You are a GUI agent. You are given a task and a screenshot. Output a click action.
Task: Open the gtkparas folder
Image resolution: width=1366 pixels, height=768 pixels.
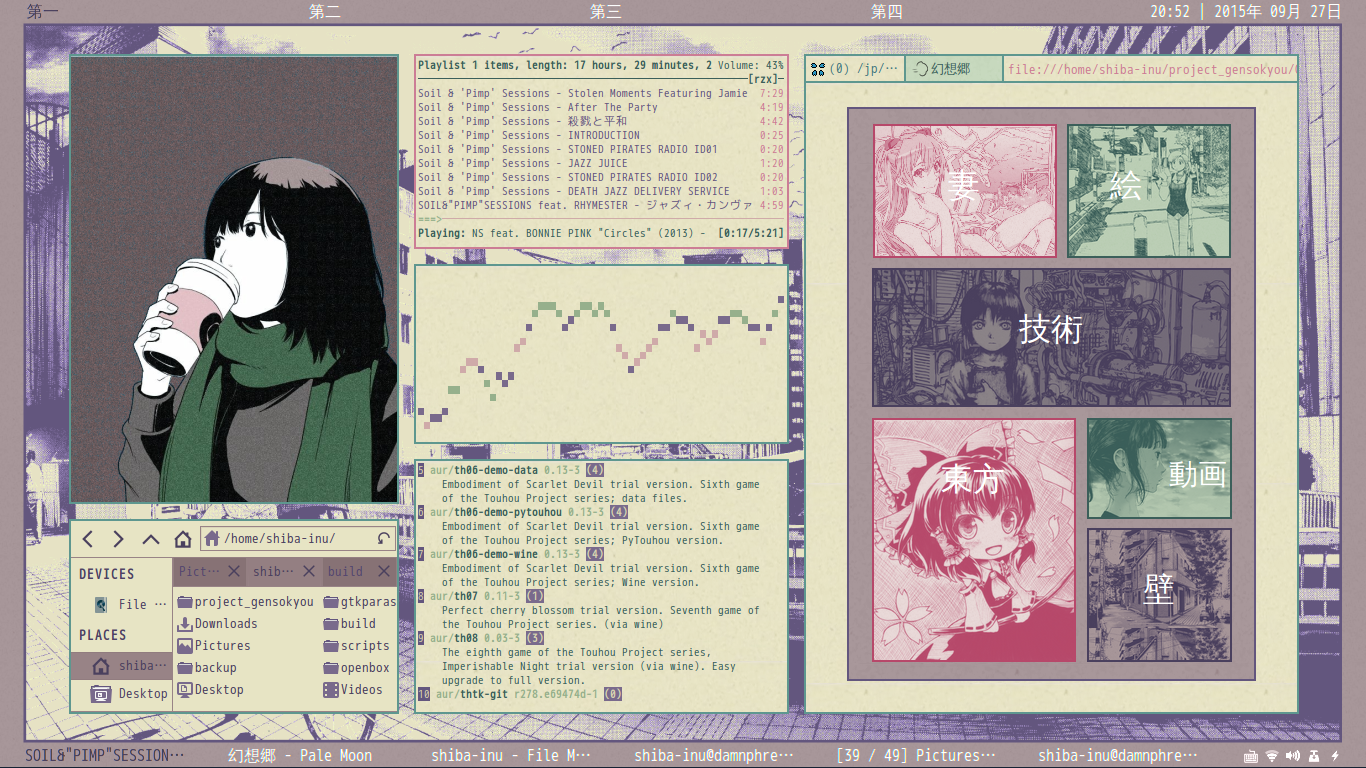(359, 601)
